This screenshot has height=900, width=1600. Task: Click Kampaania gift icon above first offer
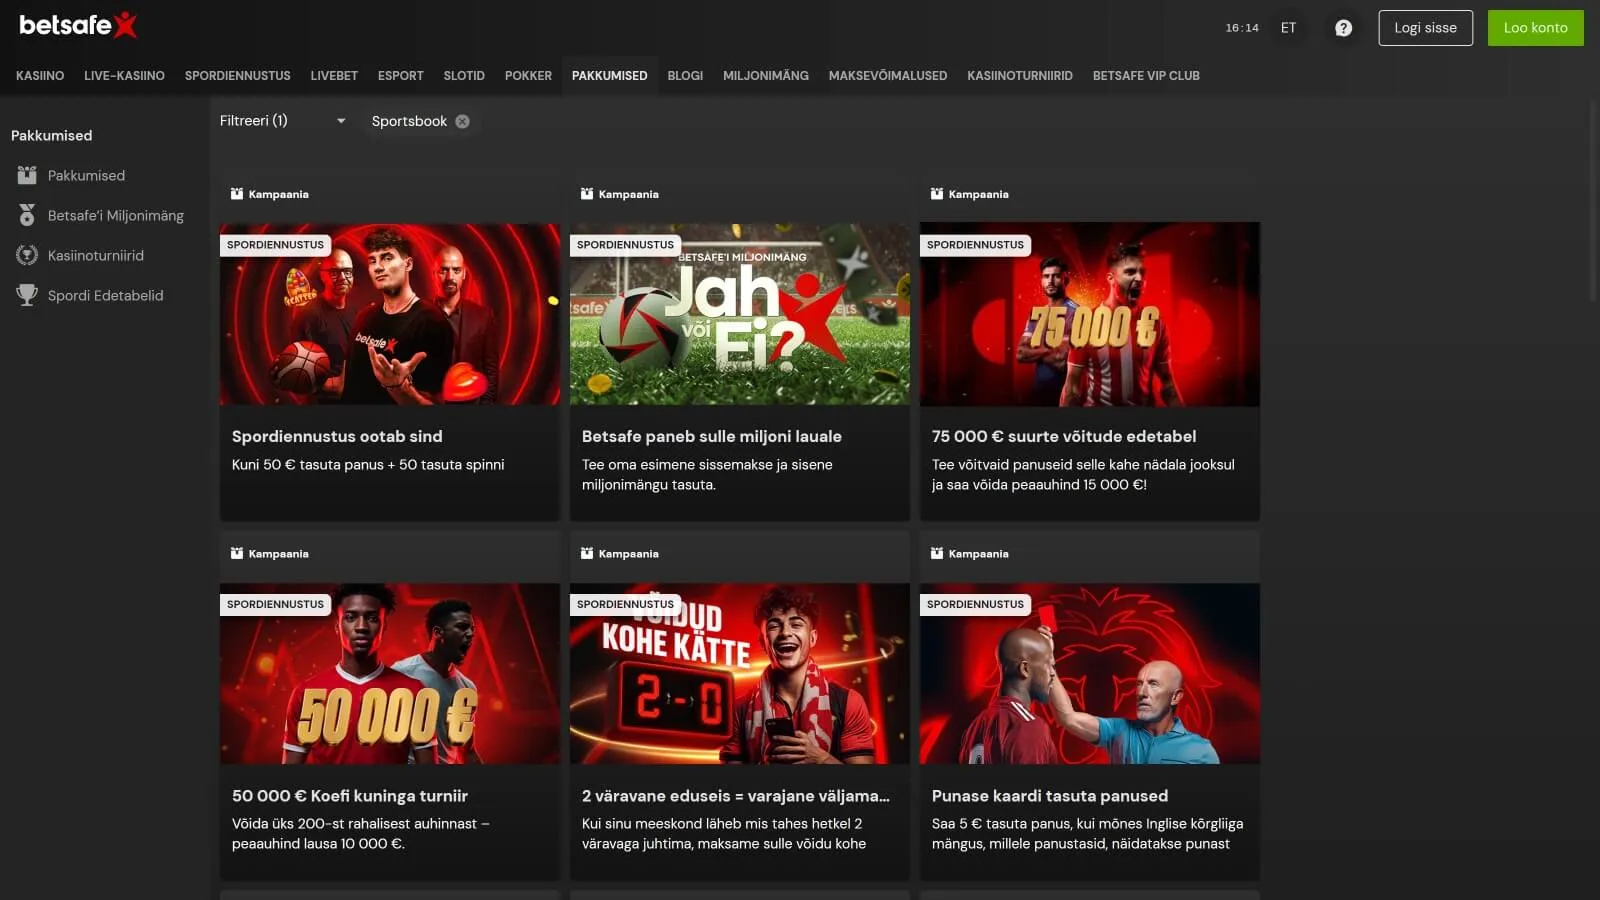(237, 194)
